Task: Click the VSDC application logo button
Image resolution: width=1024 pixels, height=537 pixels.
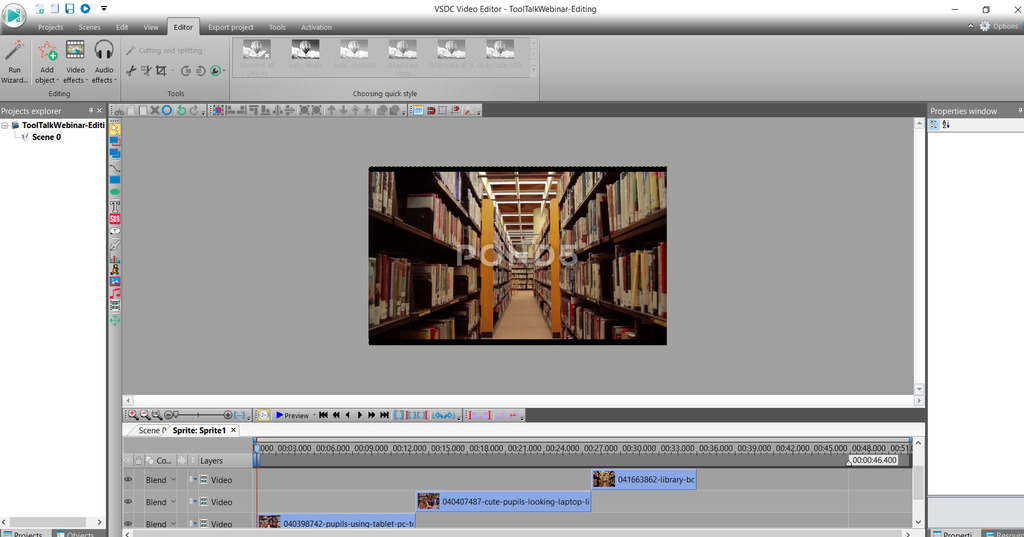Action: (14, 16)
